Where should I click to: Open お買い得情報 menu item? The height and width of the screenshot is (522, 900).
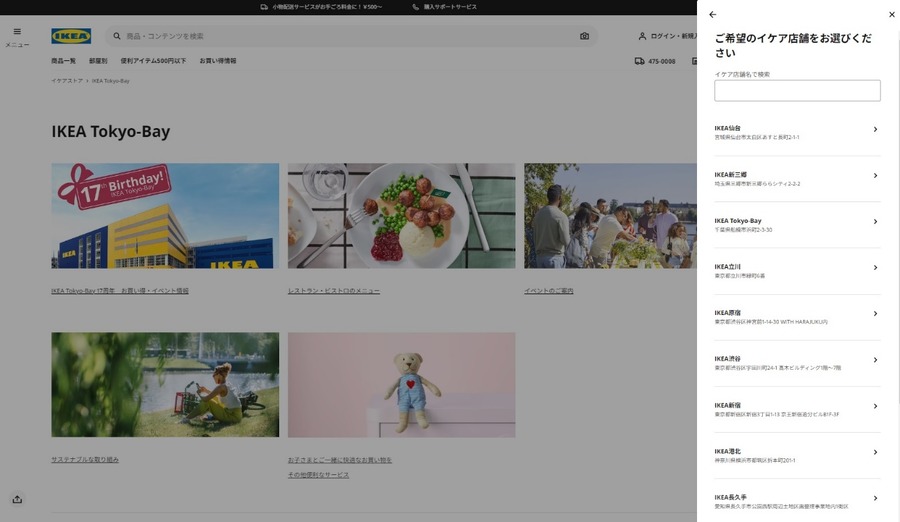[x=218, y=61]
